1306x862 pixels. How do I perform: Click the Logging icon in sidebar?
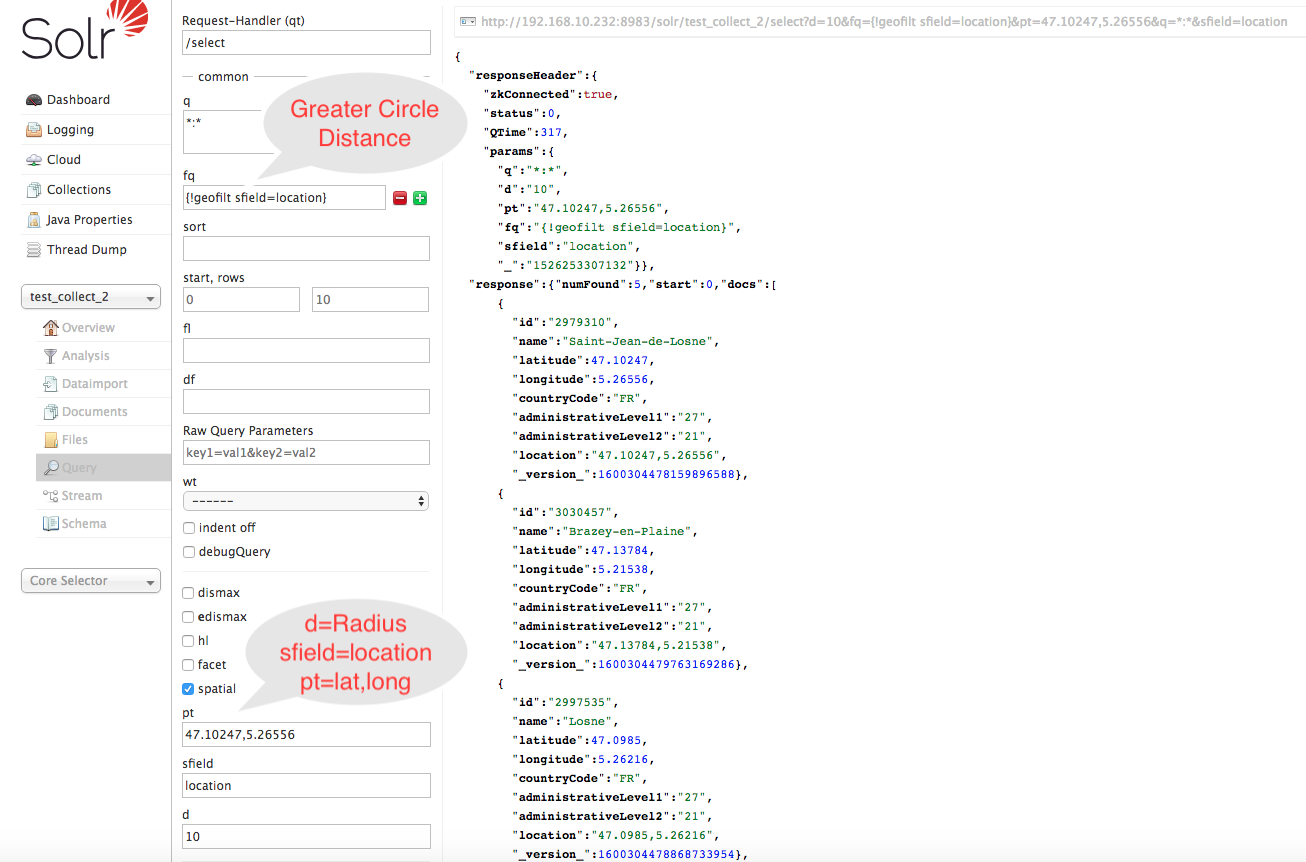click(x=34, y=130)
